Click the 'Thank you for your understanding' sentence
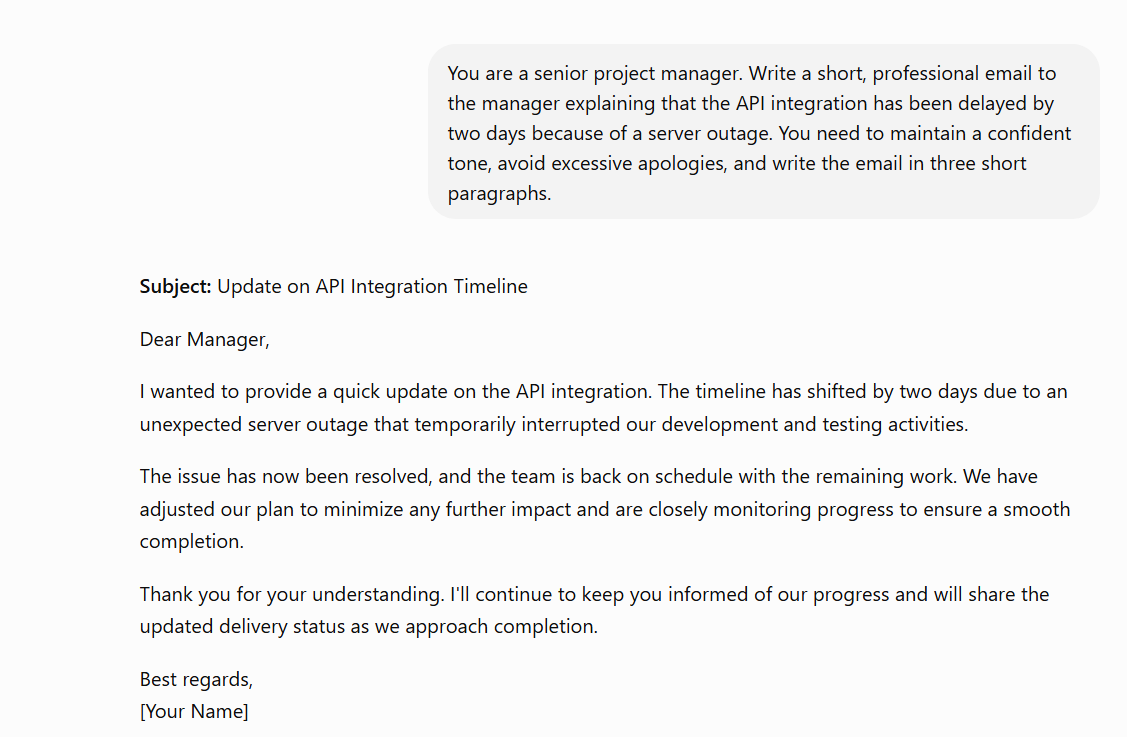1127x737 pixels. point(292,595)
